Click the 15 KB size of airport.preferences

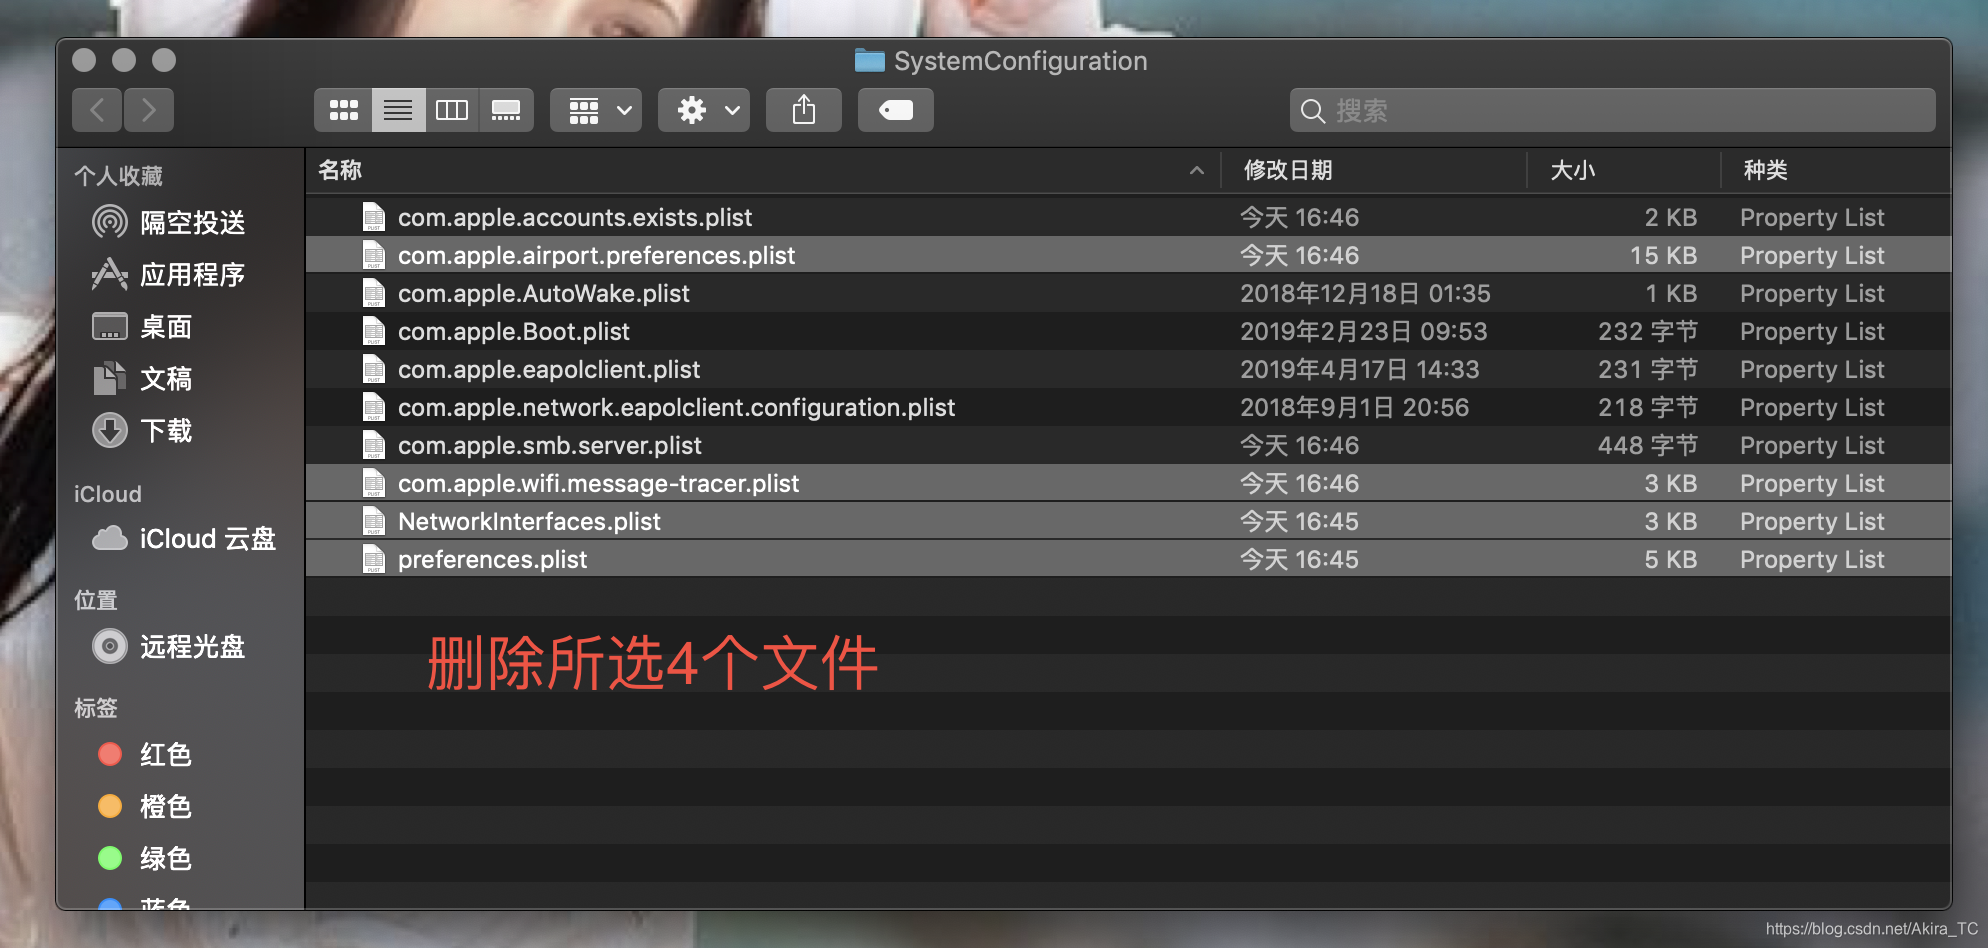coord(1663,255)
